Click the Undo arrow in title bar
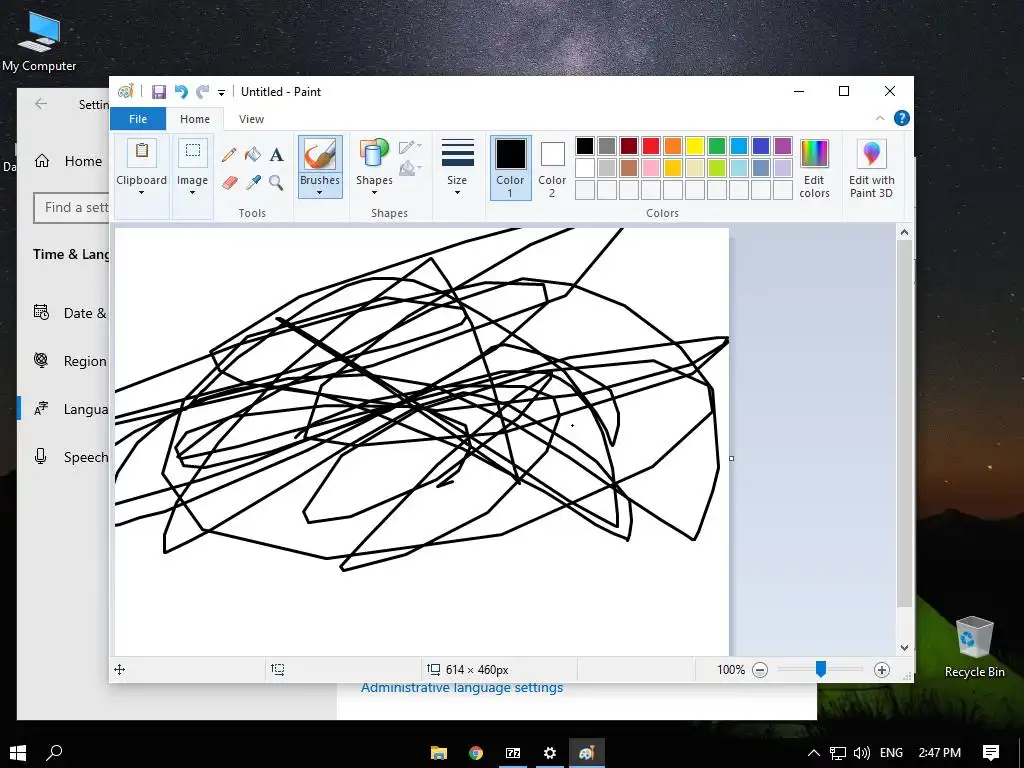 tap(181, 92)
